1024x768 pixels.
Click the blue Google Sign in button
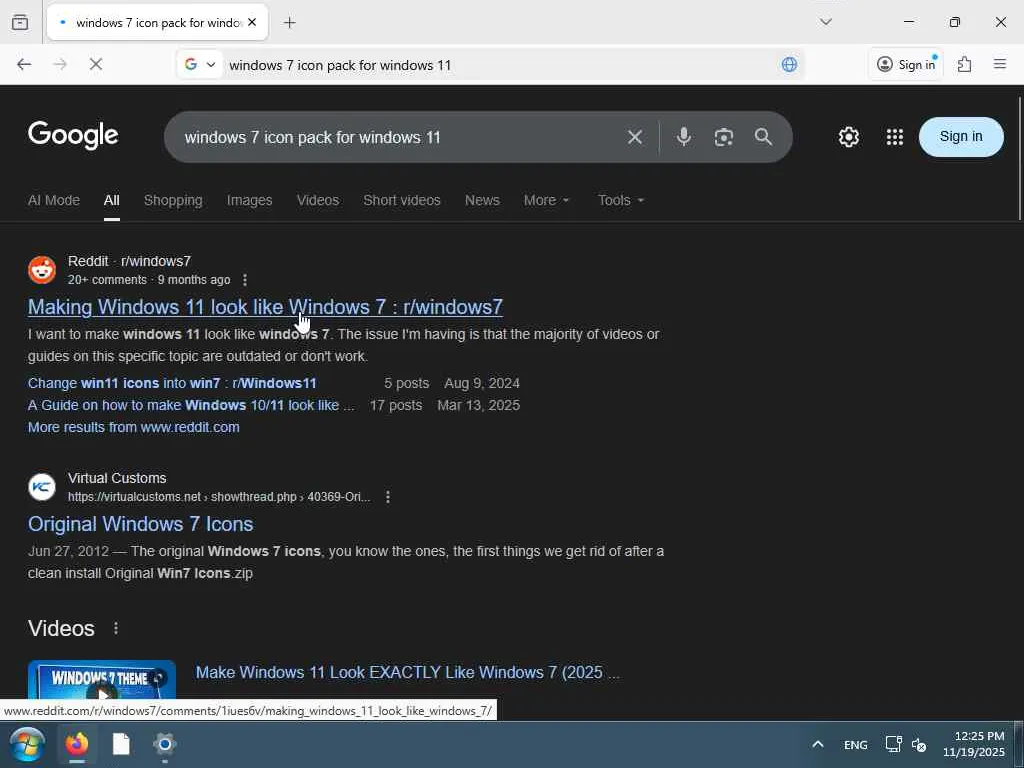[961, 136]
